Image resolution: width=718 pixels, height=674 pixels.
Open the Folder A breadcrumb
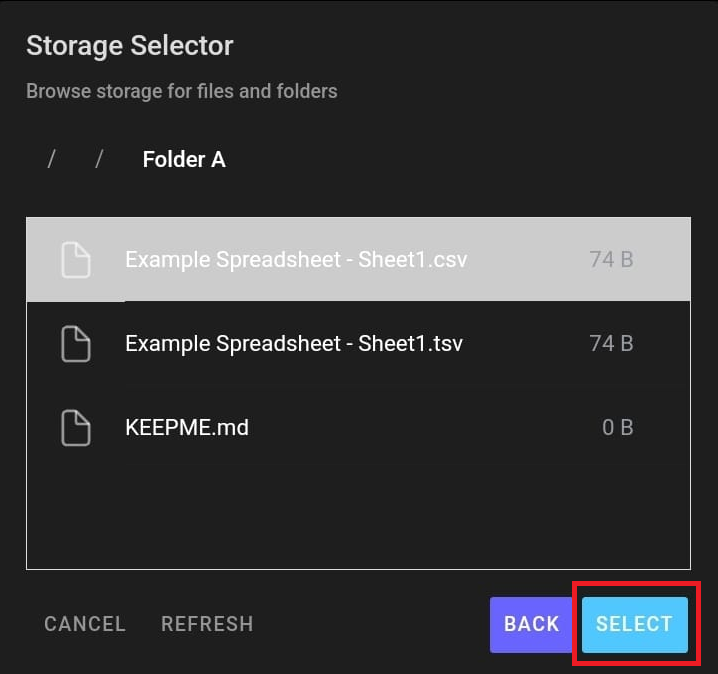(184, 160)
